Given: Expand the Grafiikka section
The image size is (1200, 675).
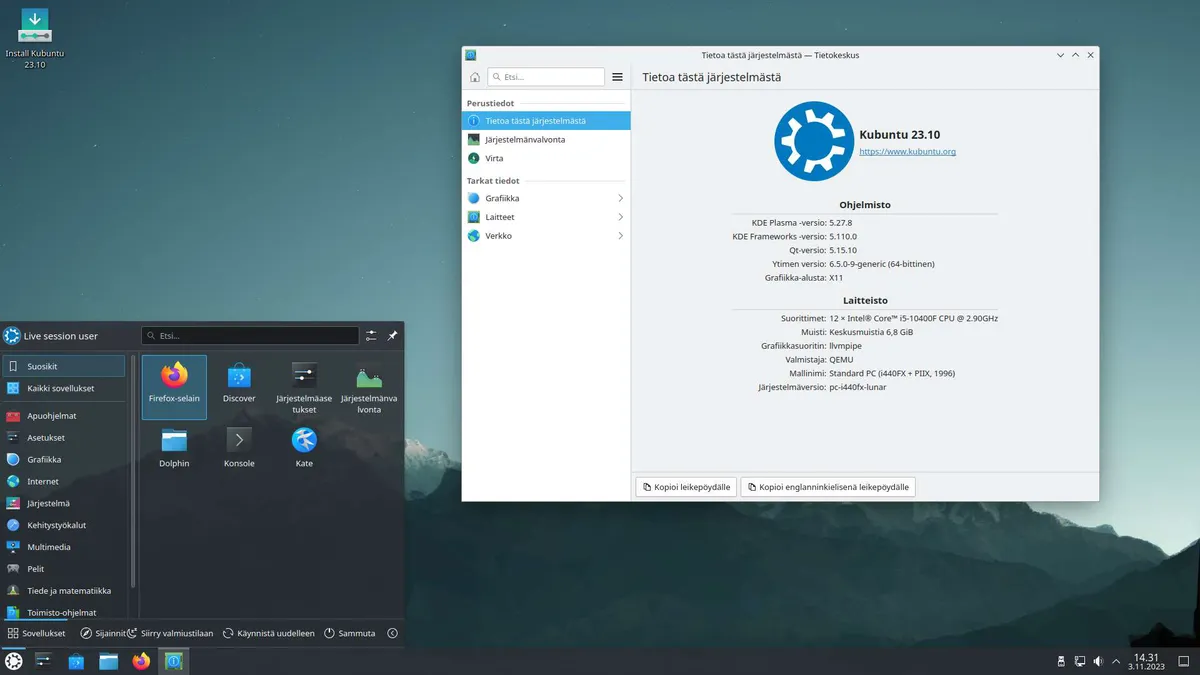Looking at the screenshot, I should pyautogui.click(x=546, y=198).
